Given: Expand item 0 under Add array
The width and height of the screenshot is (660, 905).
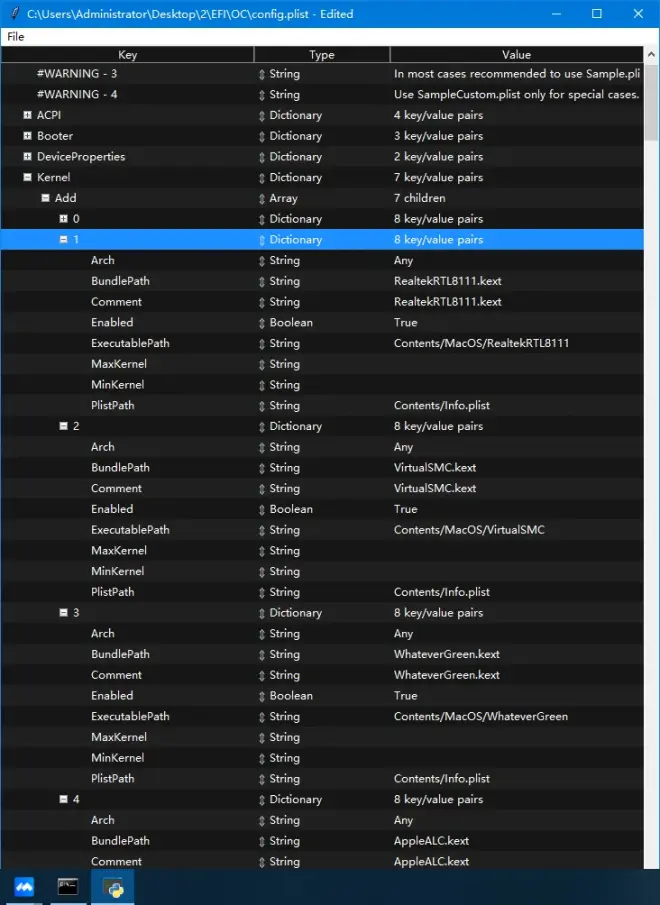Looking at the screenshot, I should (63, 219).
